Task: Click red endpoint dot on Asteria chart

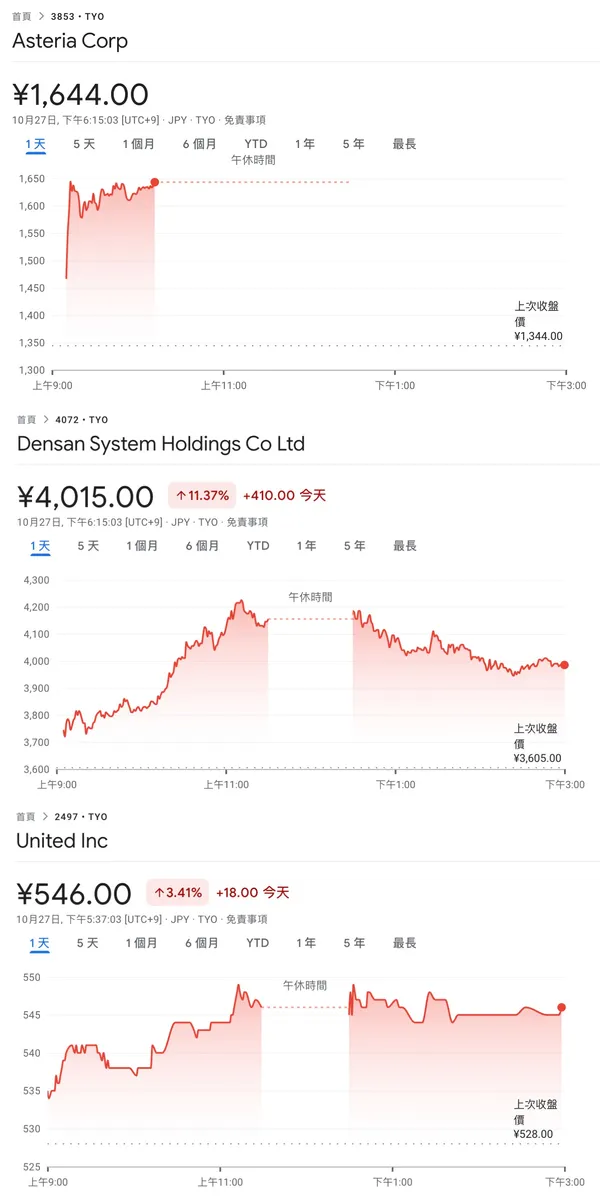Action: click(x=154, y=182)
